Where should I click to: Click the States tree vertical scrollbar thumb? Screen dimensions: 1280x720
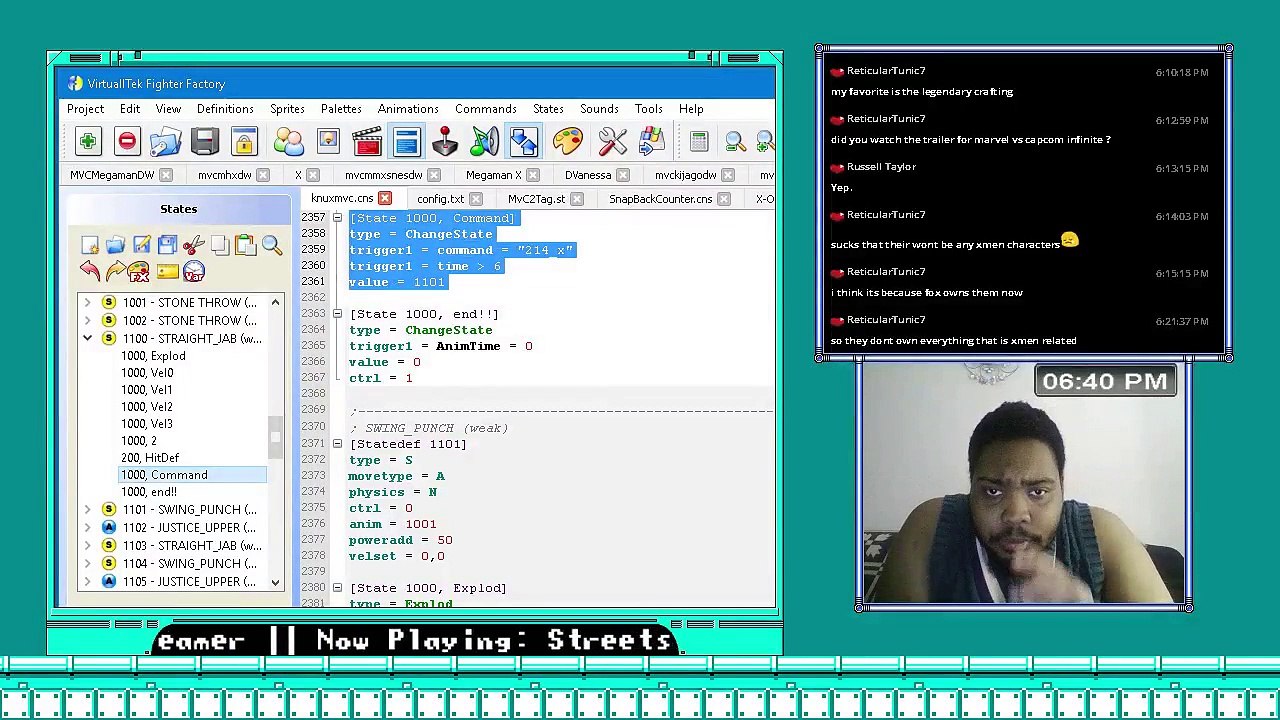tap(275, 431)
